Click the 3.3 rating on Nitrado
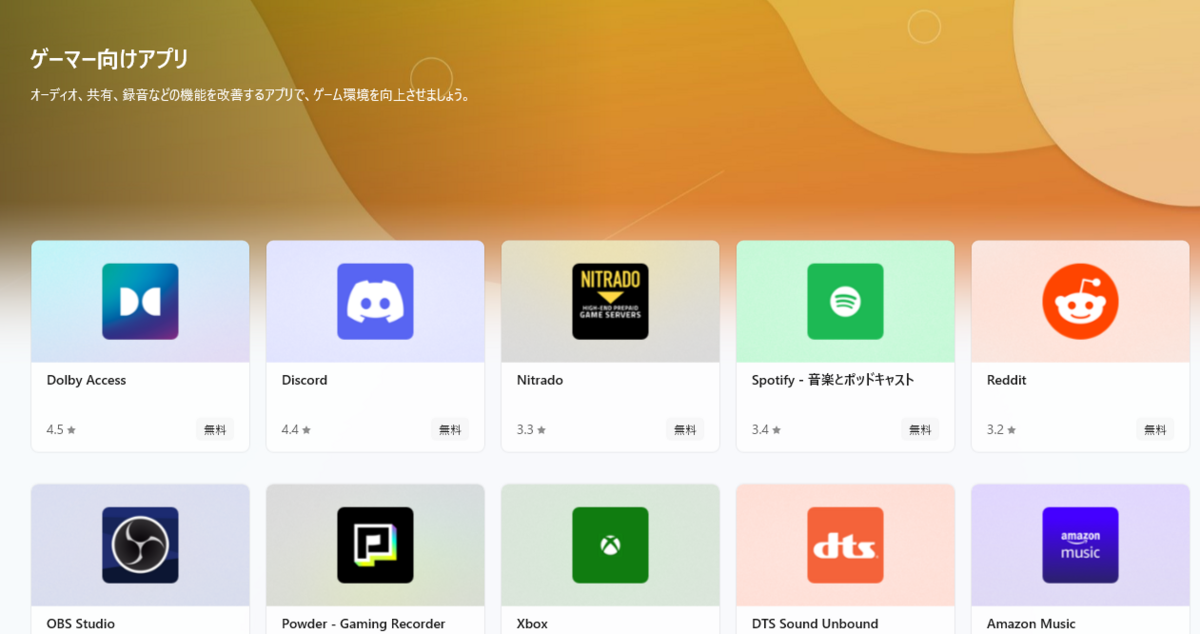1200x634 pixels. click(531, 430)
